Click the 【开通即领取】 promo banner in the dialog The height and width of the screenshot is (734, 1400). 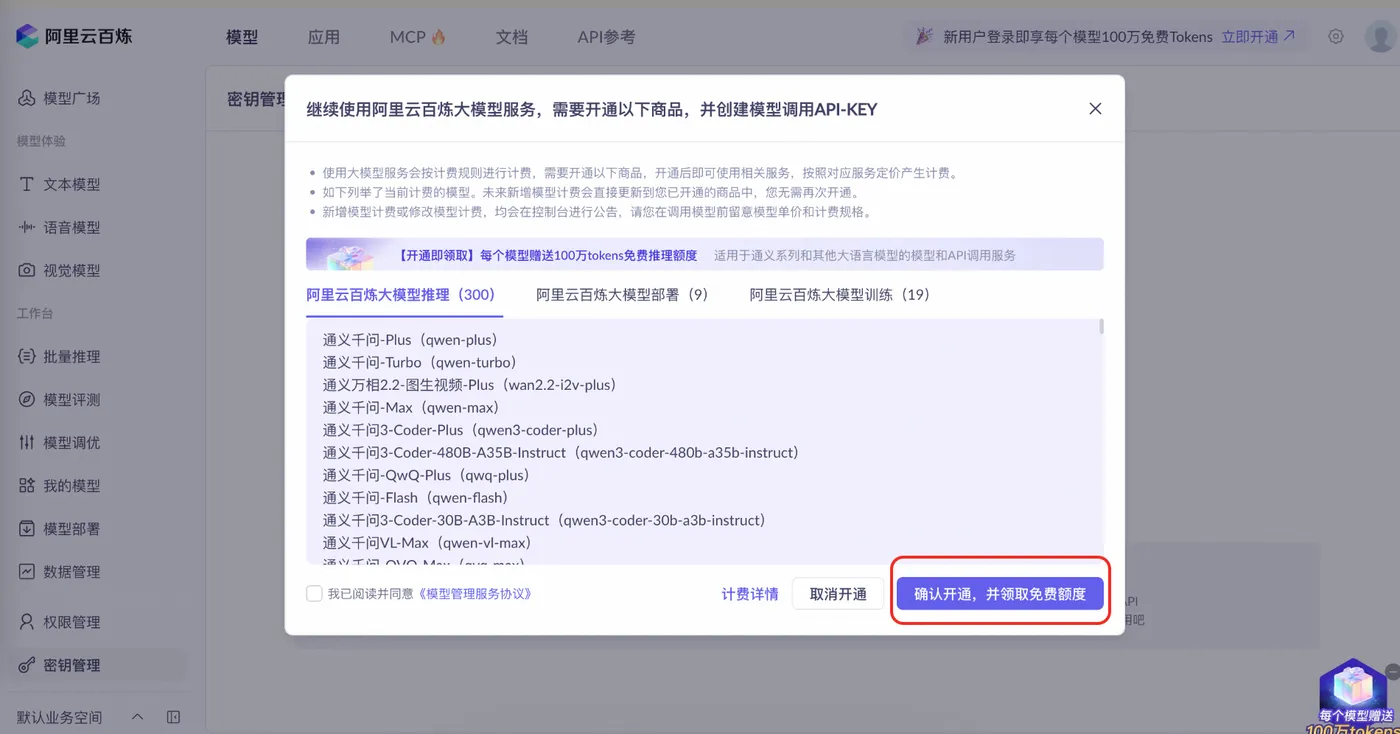coord(705,254)
